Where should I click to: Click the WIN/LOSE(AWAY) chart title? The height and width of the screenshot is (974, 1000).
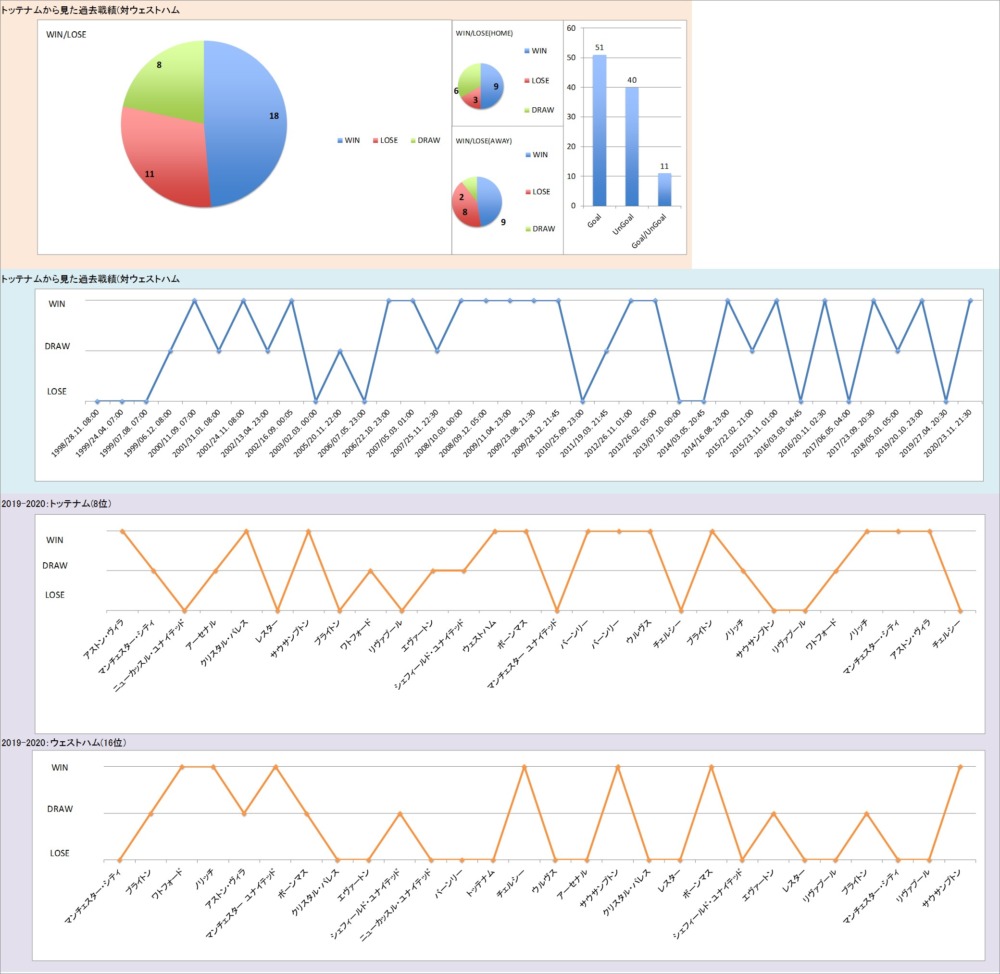click(x=484, y=141)
